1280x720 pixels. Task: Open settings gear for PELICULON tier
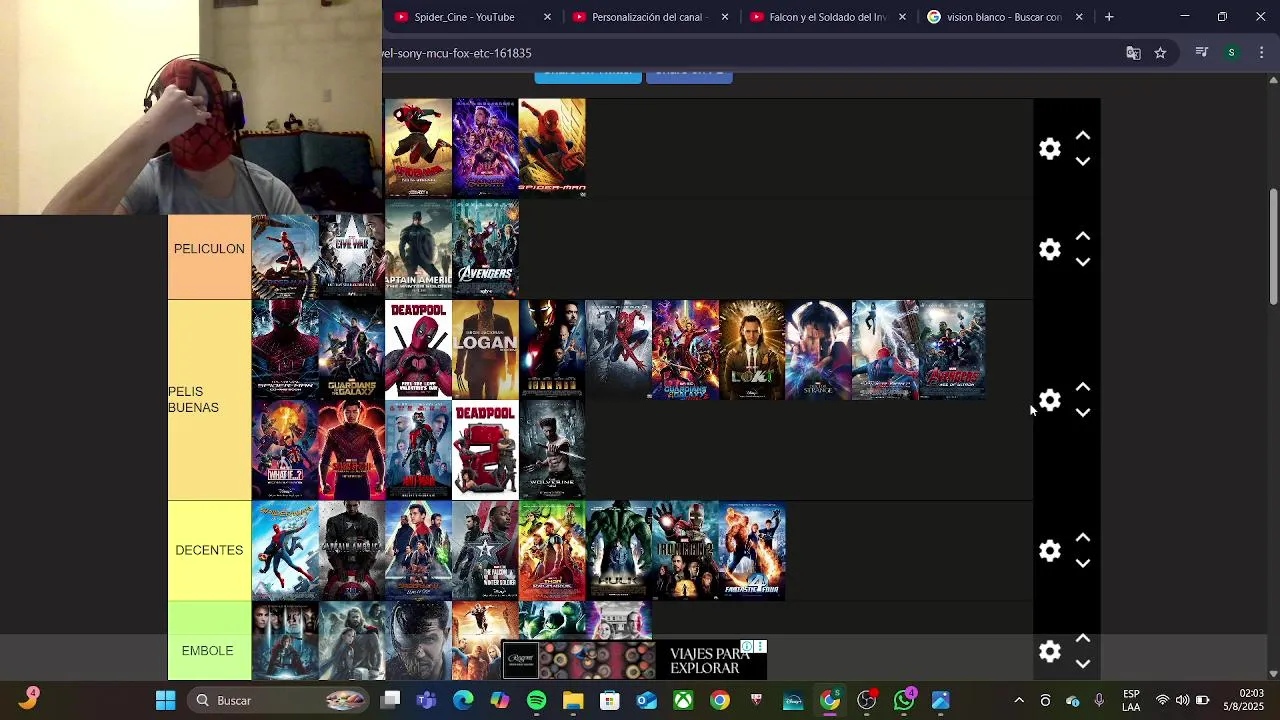click(x=1049, y=249)
